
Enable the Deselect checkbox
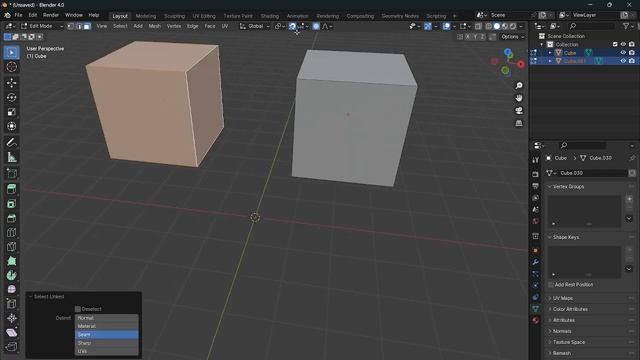click(x=78, y=309)
